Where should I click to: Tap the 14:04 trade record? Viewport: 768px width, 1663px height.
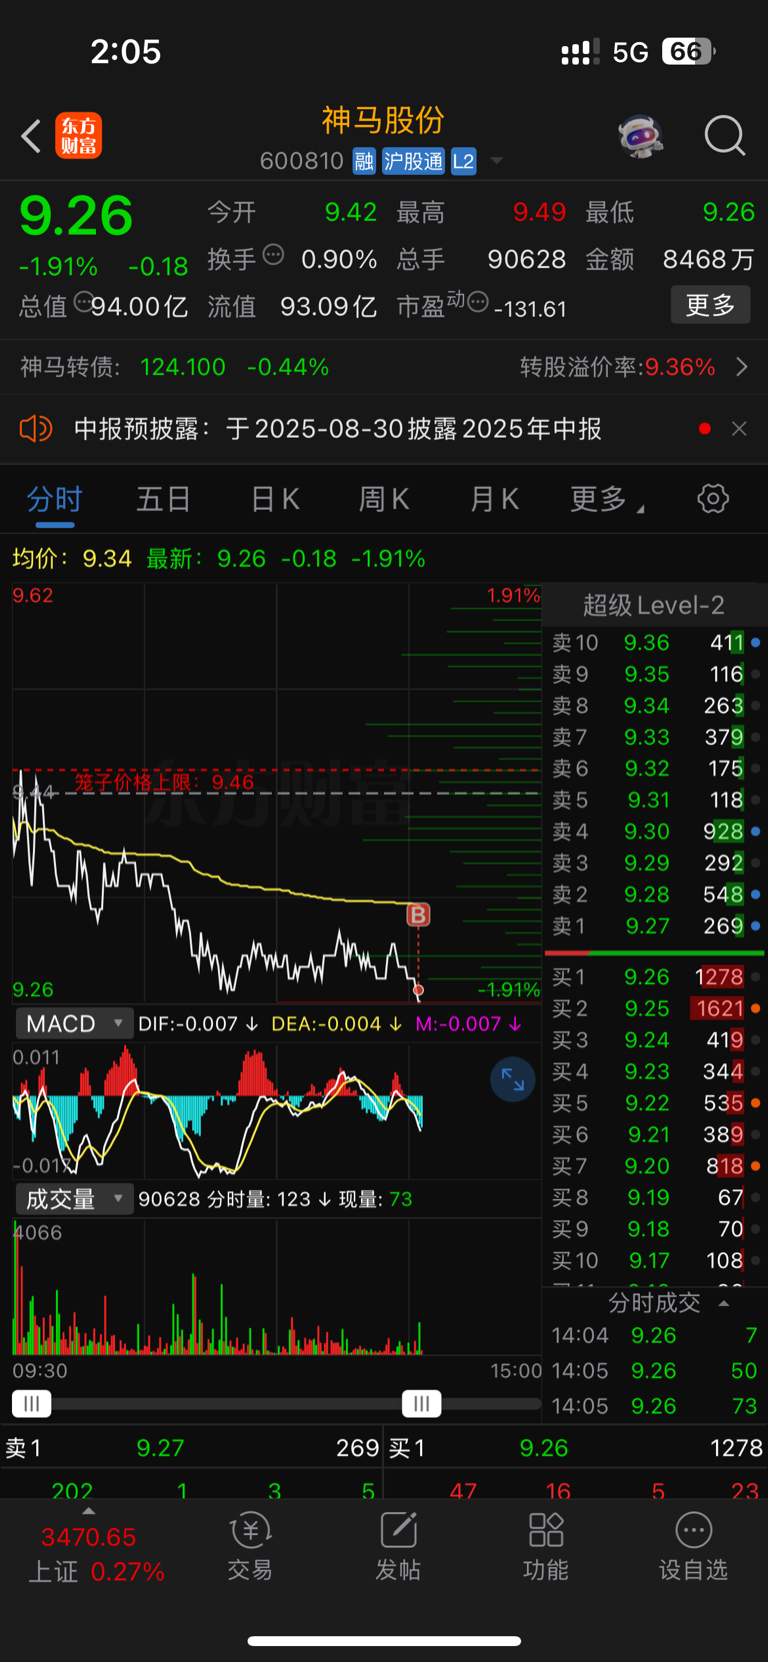pyautogui.click(x=655, y=1336)
